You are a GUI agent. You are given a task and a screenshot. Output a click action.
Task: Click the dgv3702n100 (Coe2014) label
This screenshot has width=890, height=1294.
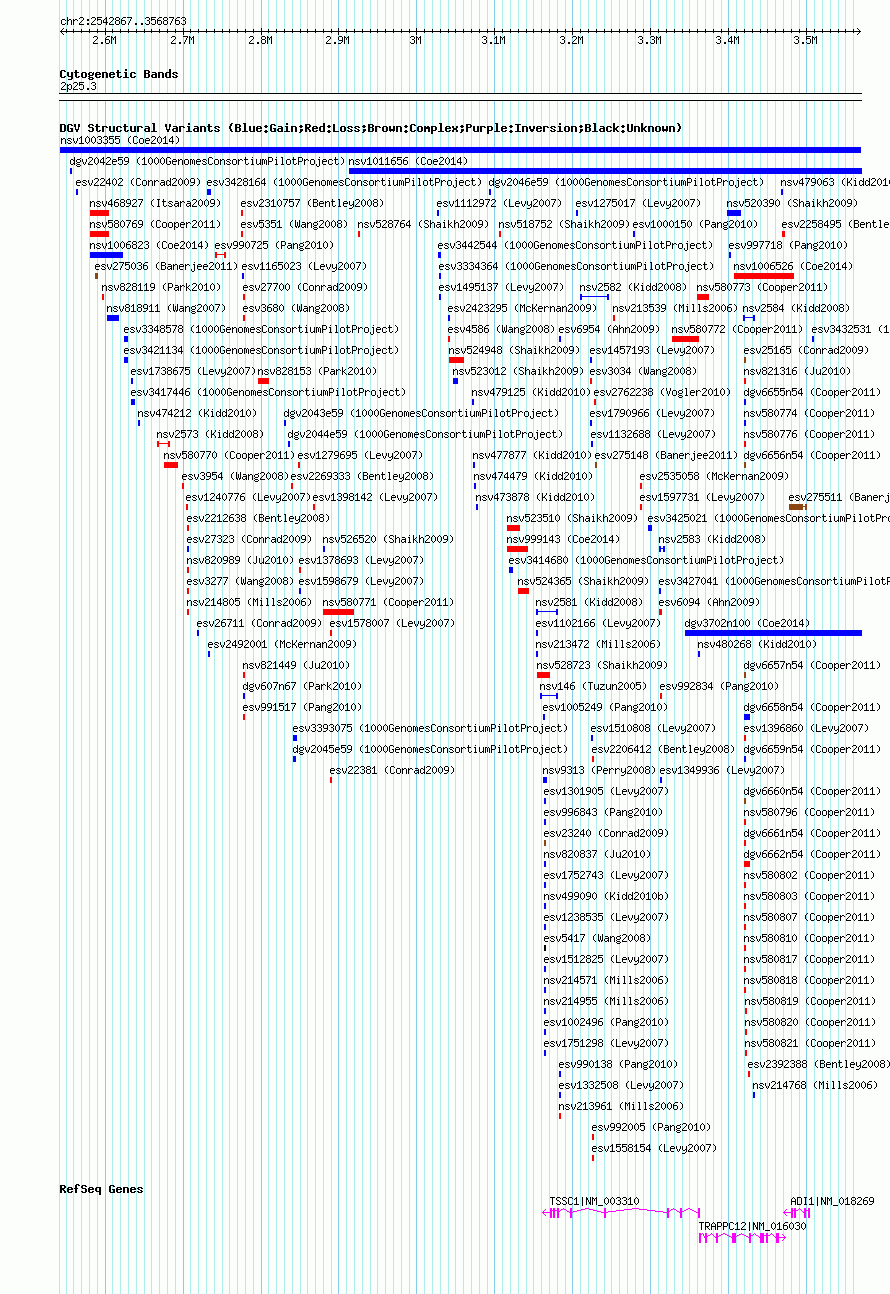tap(747, 623)
